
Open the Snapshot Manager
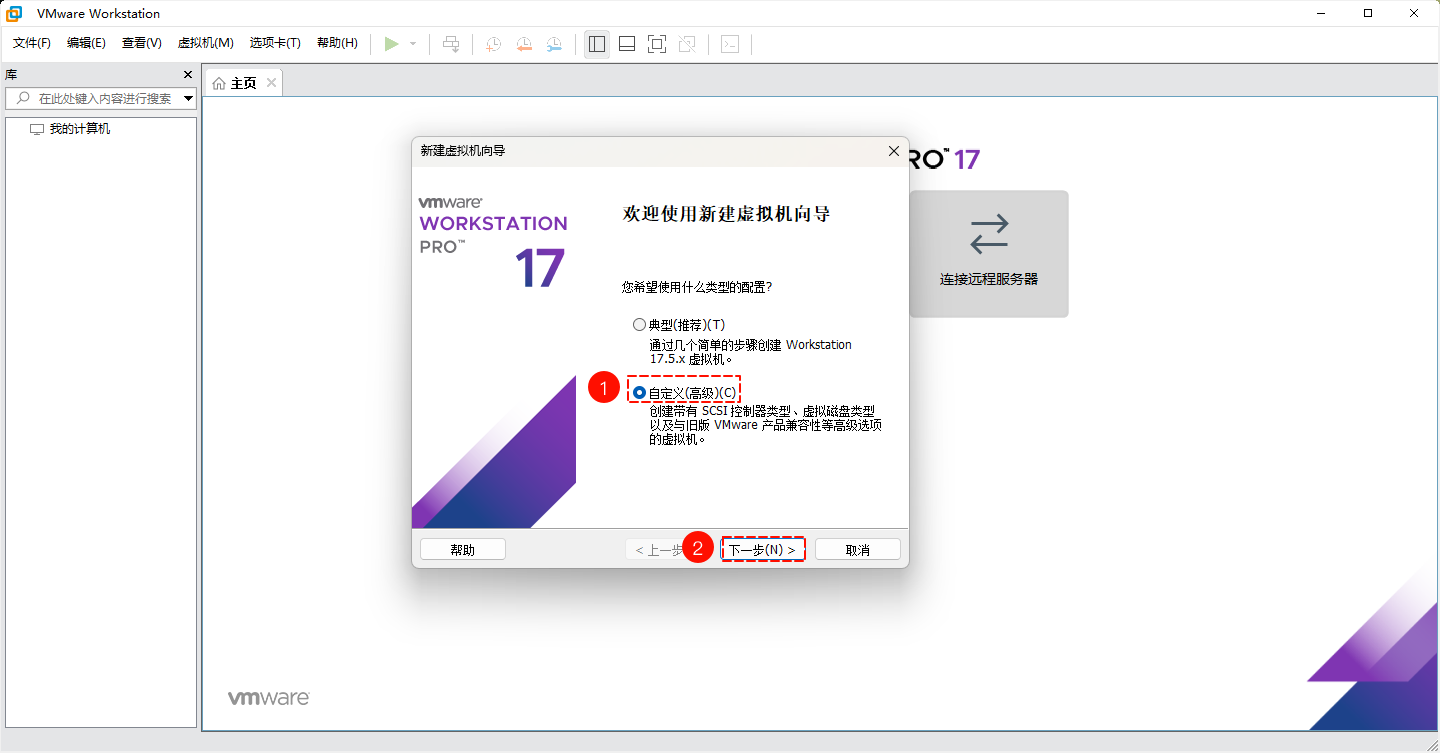[554, 43]
